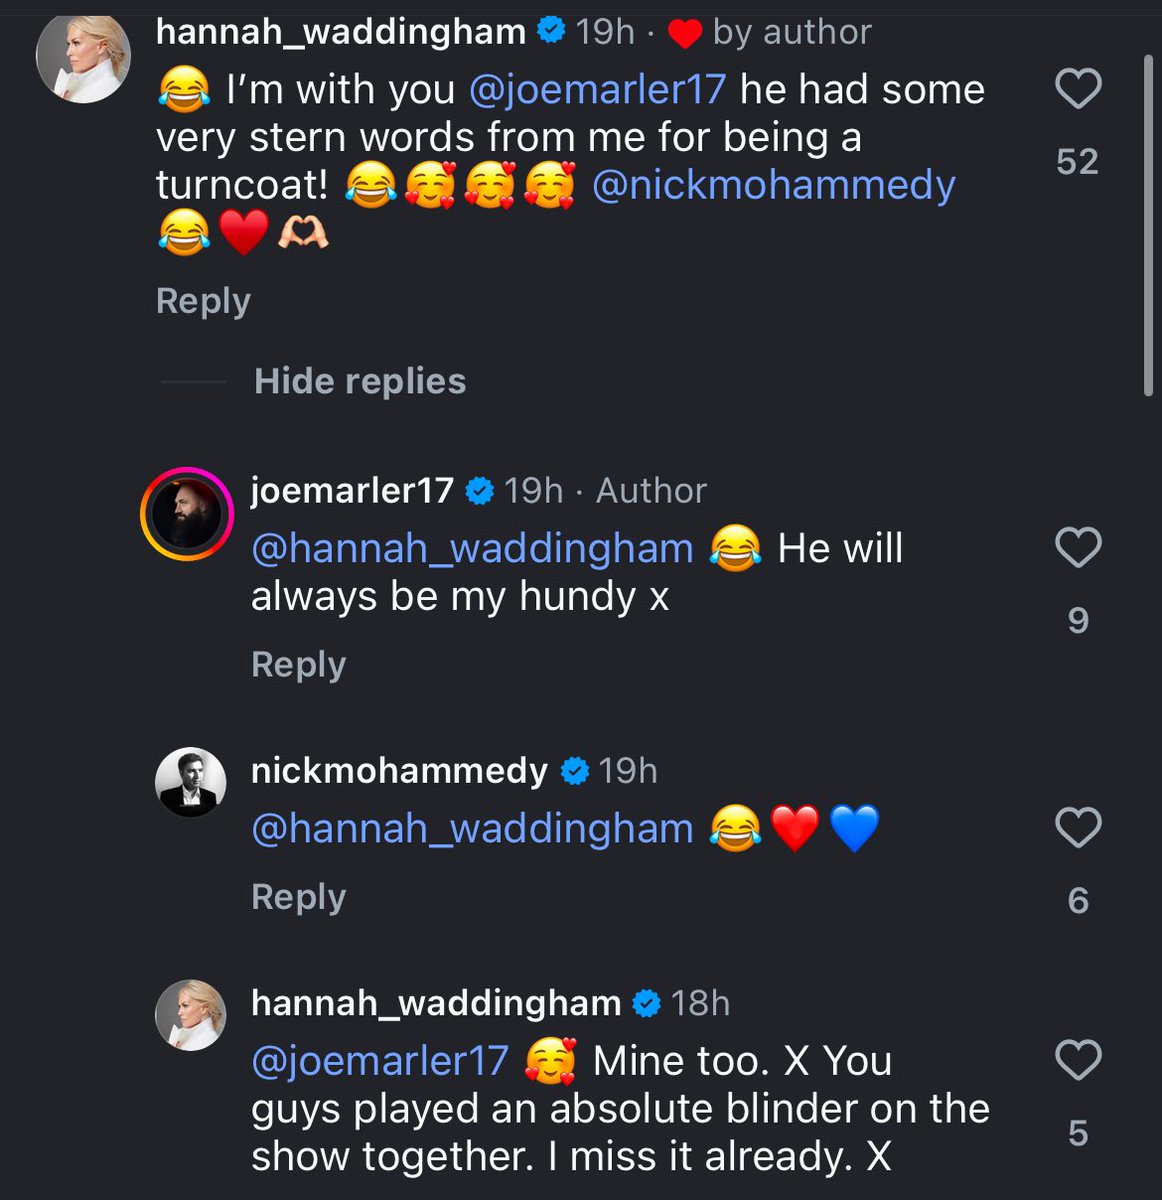Open nickmohammedy's profile picture
Screen dimensions: 1162x1200
click(x=190, y=782)
